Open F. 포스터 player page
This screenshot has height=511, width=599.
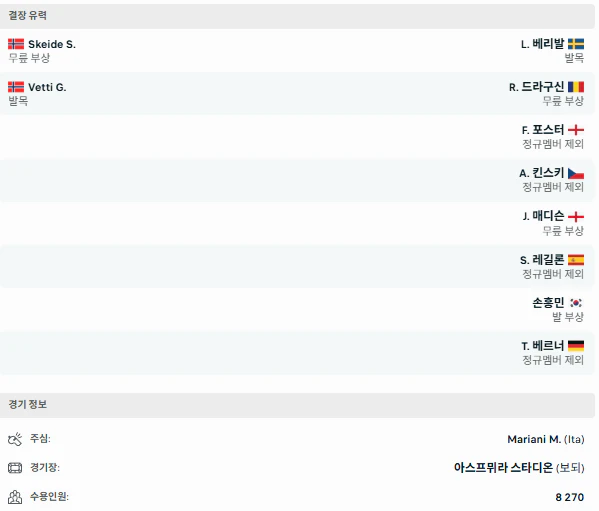(x=543, y=130)
